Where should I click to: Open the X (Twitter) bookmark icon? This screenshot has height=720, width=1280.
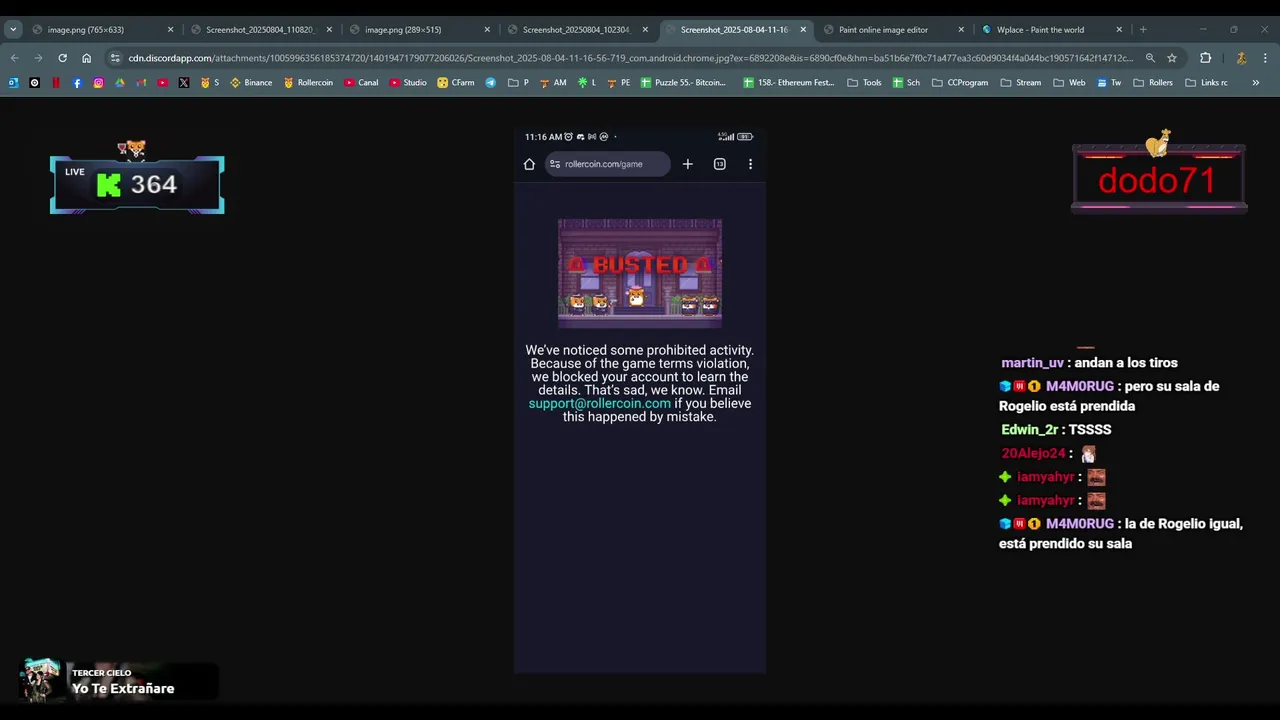(x=184, y=83)
